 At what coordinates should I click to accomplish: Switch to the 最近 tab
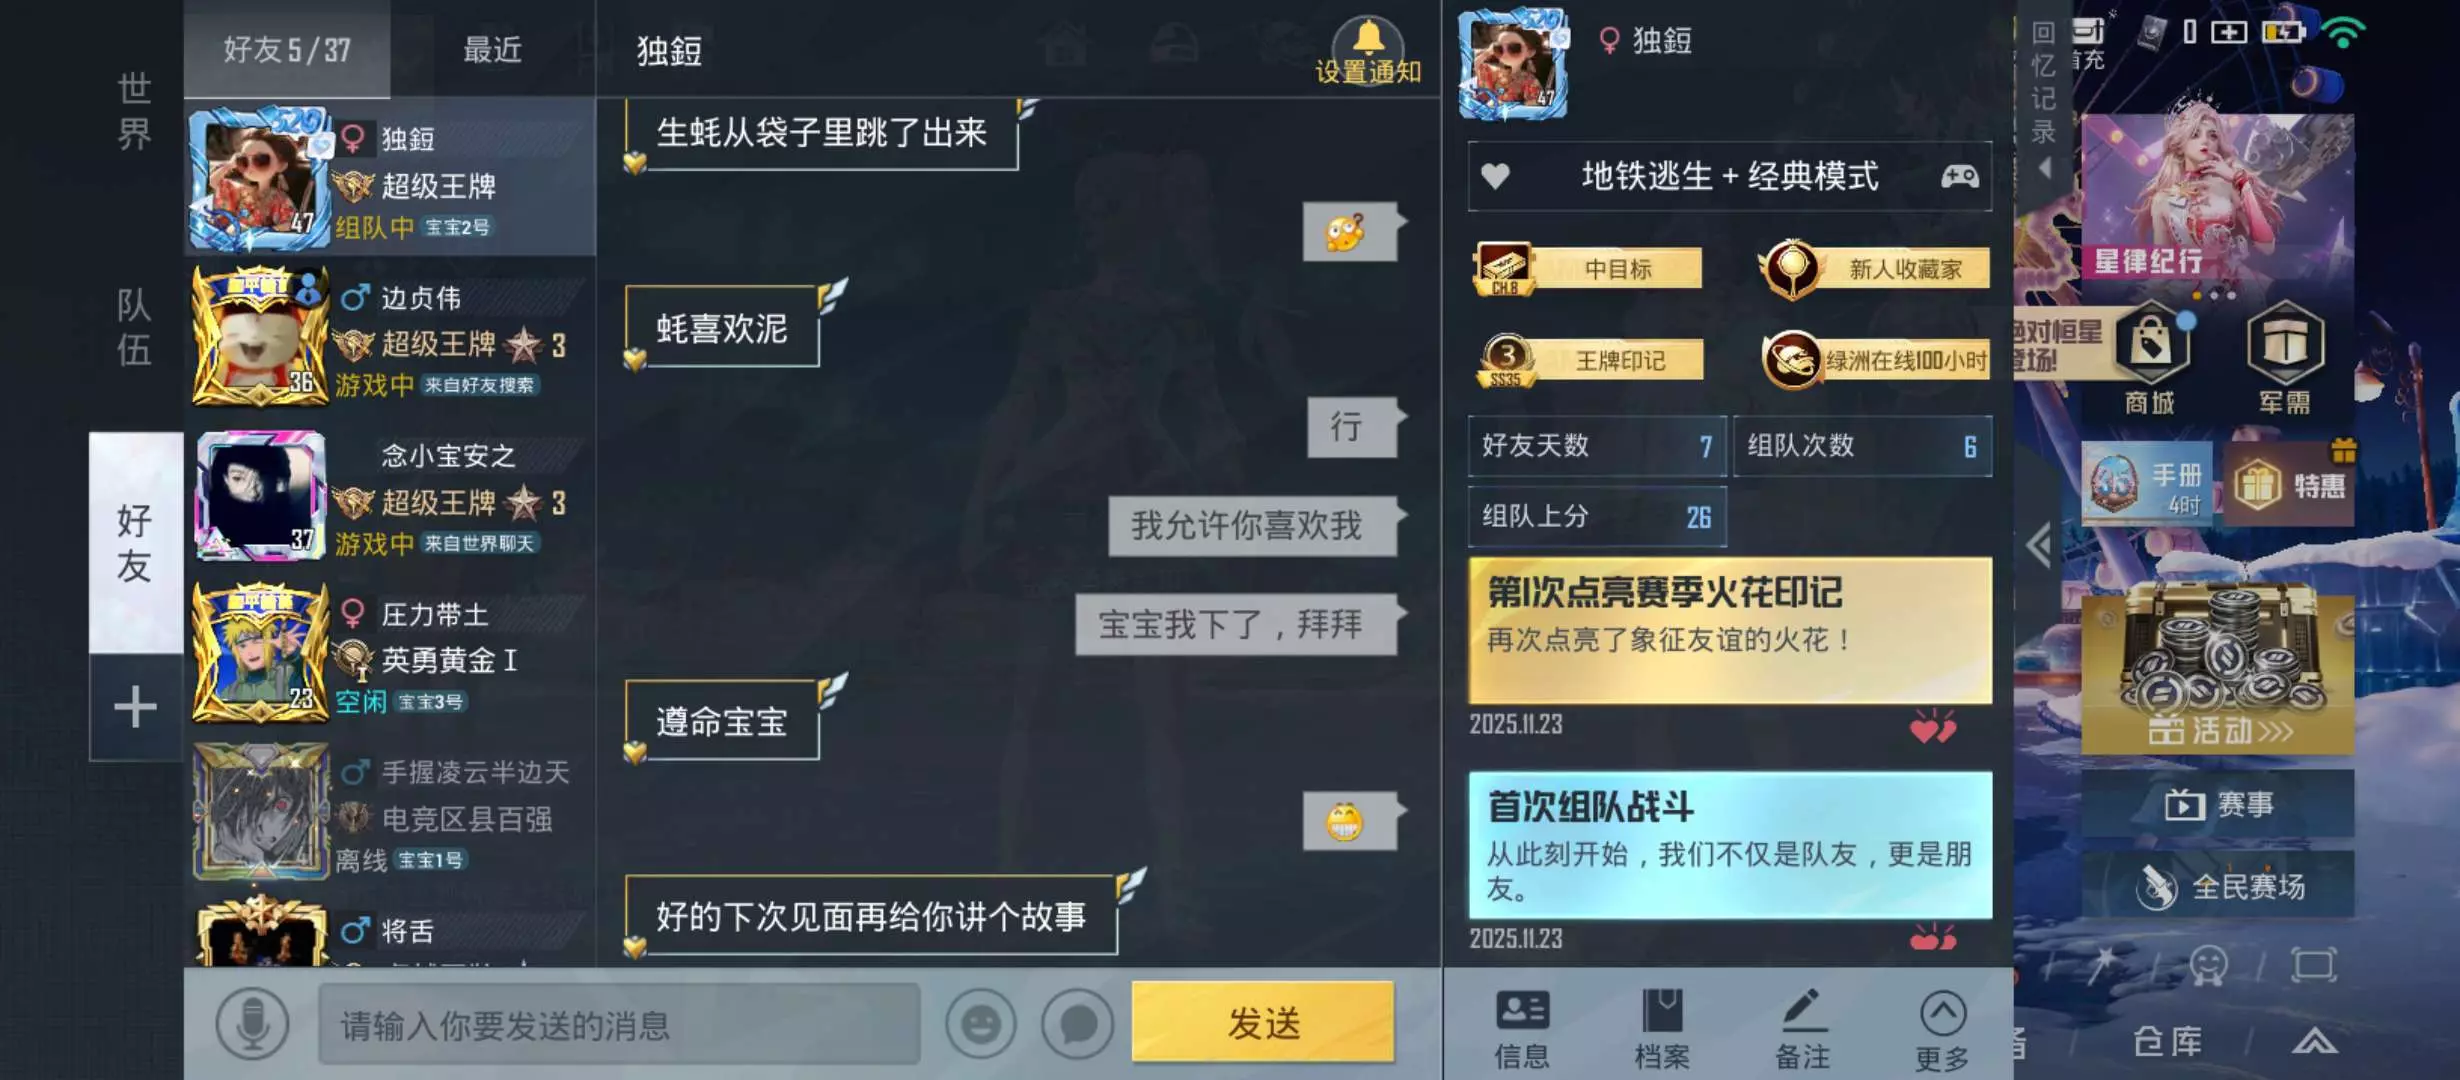click(492, 49)
